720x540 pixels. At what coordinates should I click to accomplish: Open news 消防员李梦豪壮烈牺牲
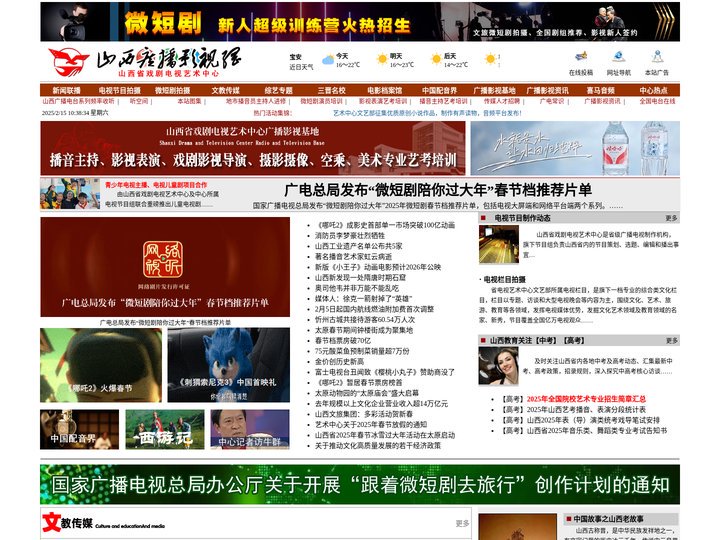350,236
